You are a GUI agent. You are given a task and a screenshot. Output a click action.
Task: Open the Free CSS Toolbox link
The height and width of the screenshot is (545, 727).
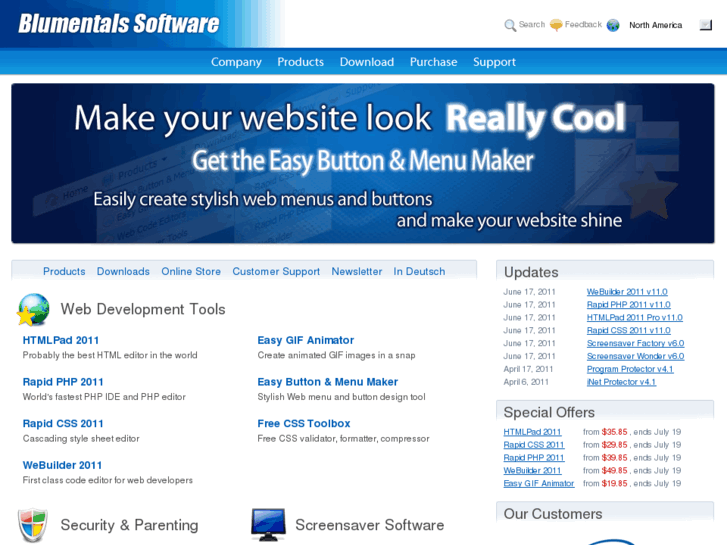pos(304,424)
